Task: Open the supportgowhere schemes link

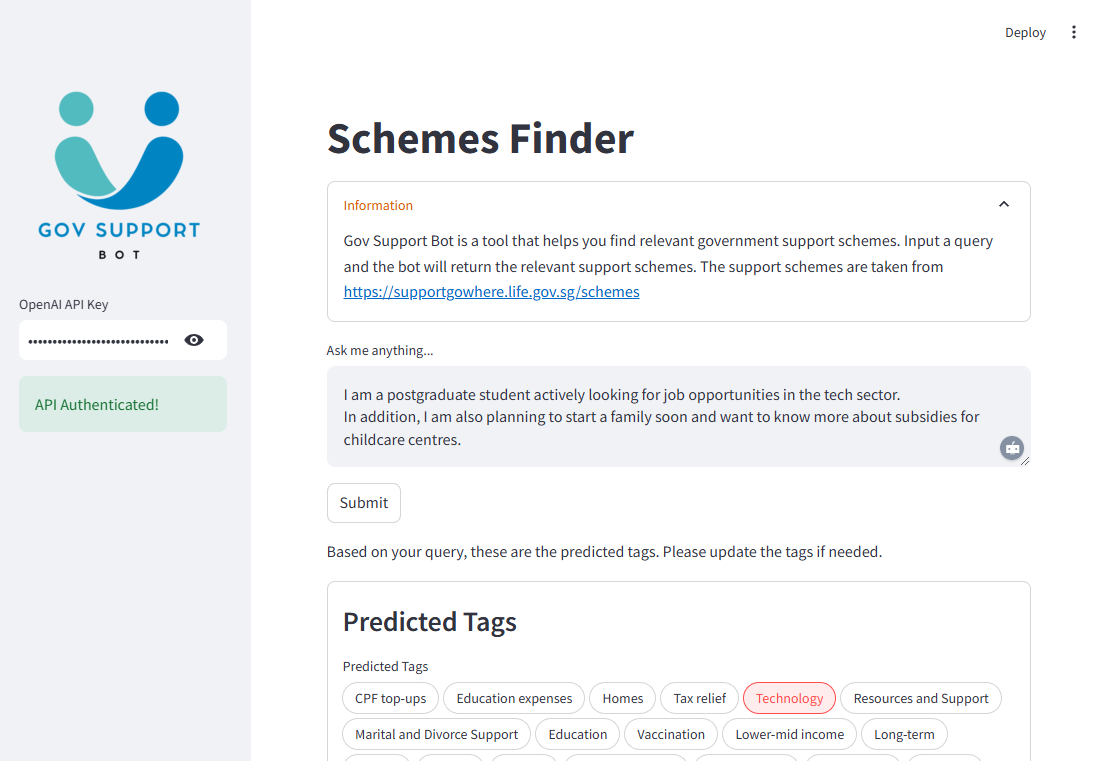Action: click(x=491, y=292)
